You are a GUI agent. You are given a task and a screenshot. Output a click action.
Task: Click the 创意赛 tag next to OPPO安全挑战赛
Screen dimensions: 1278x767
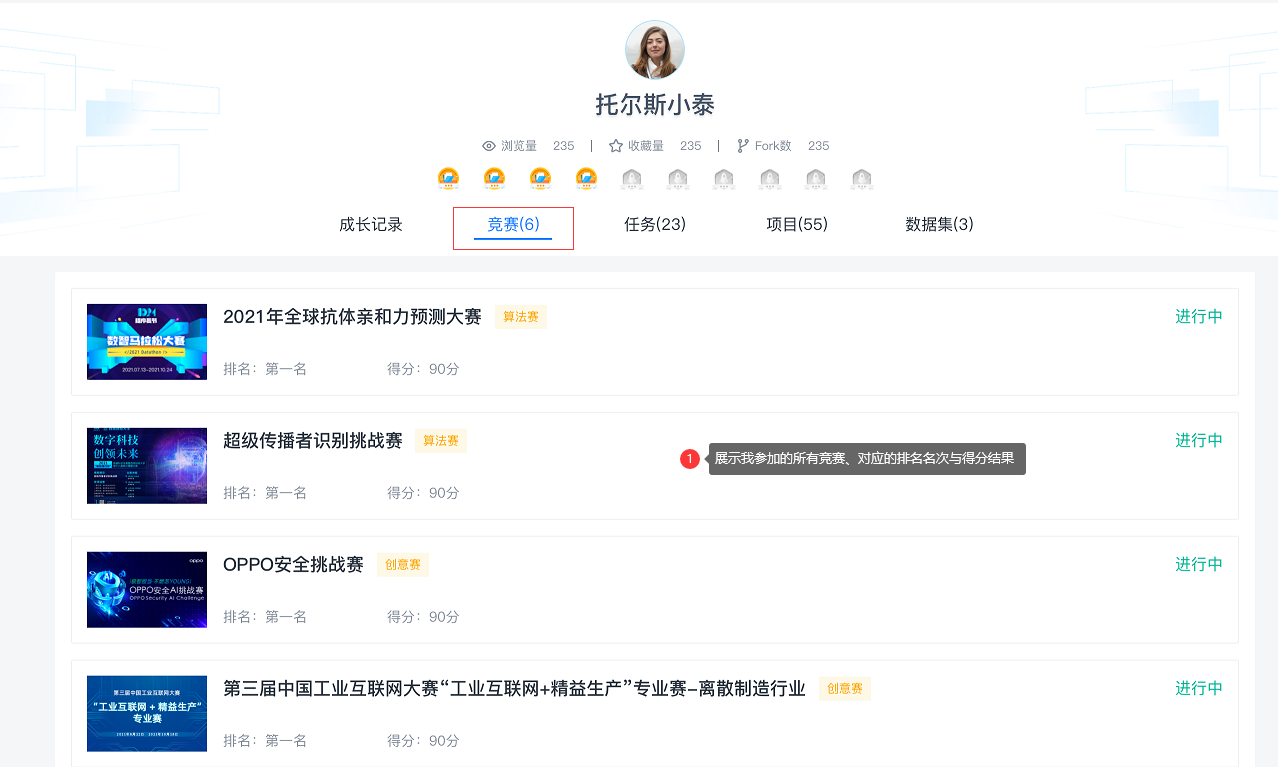pos(402,565)
